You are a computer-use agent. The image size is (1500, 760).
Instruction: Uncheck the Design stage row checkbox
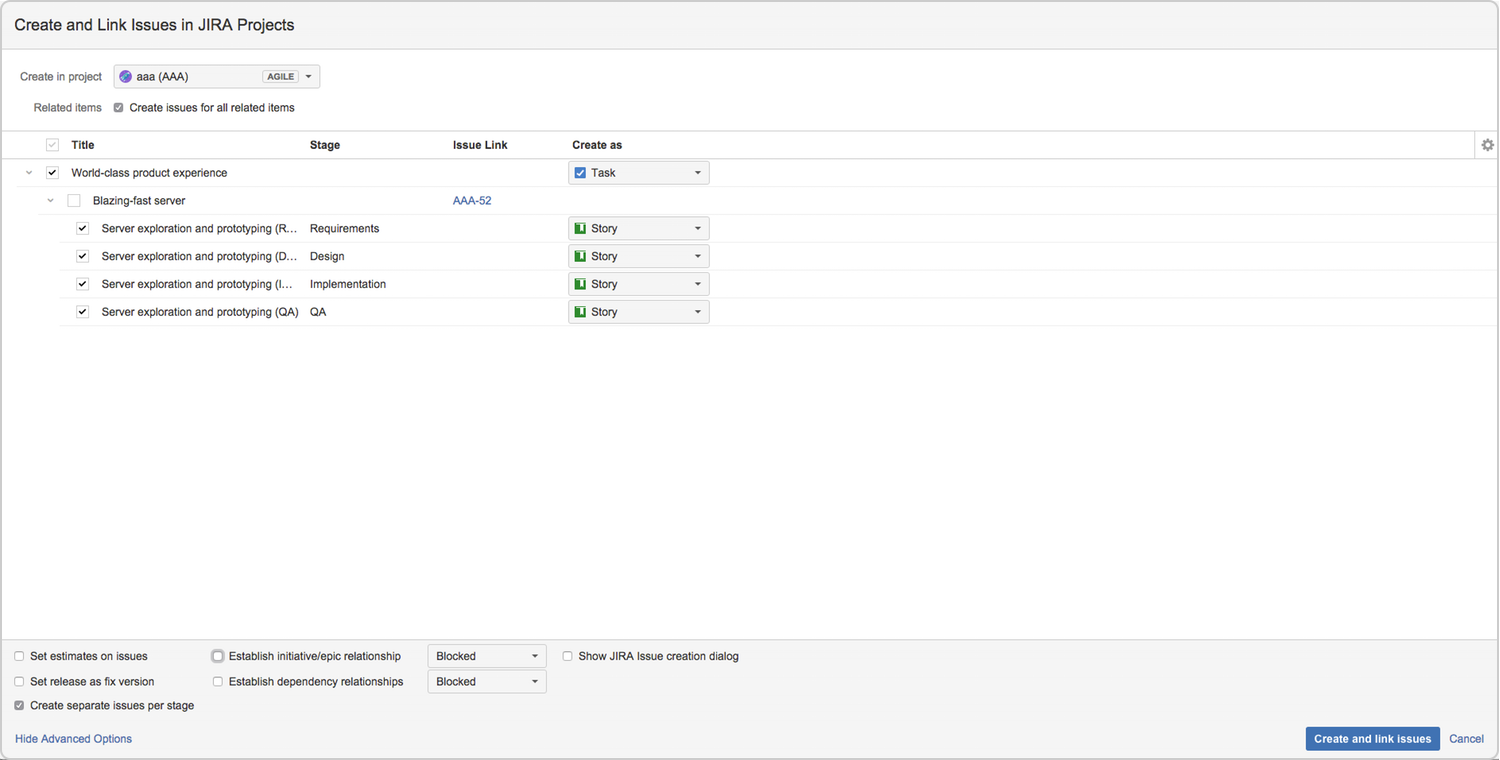point(83,257)
